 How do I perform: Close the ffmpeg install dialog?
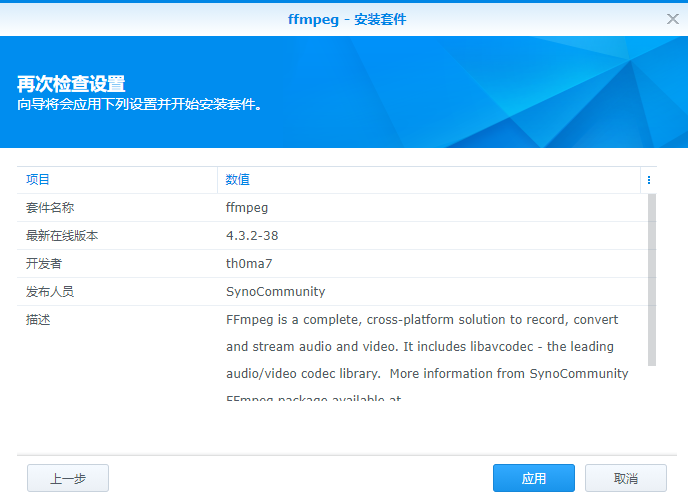pos(673,19)
